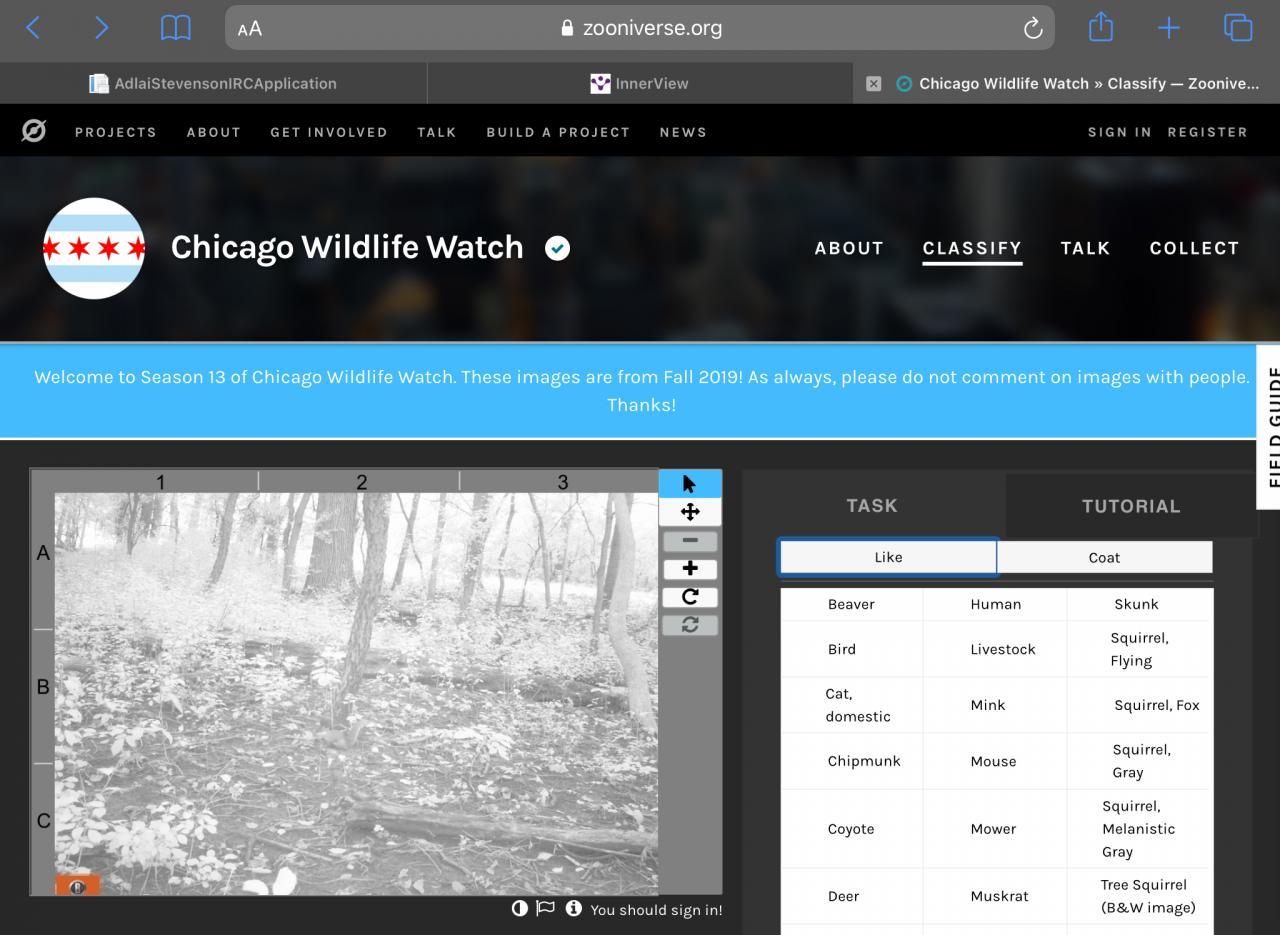Zoom out of the subject image
Viewport: 1280px width, 935px height.
(690, 541)
